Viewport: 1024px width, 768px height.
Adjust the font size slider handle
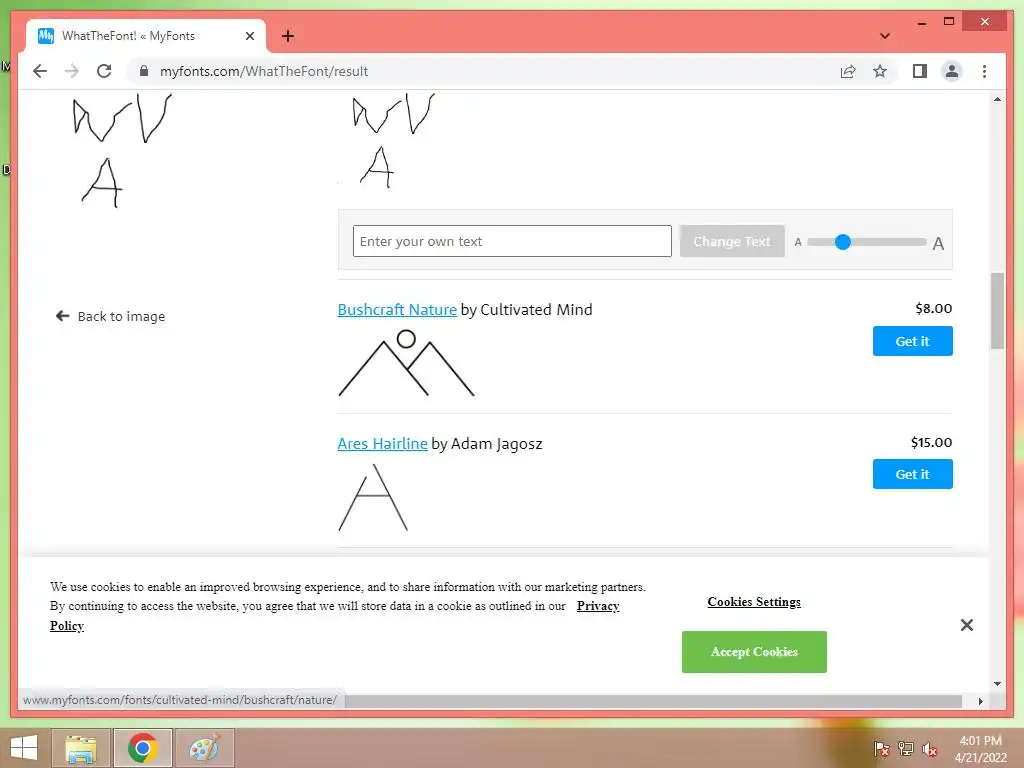(842, 242)
